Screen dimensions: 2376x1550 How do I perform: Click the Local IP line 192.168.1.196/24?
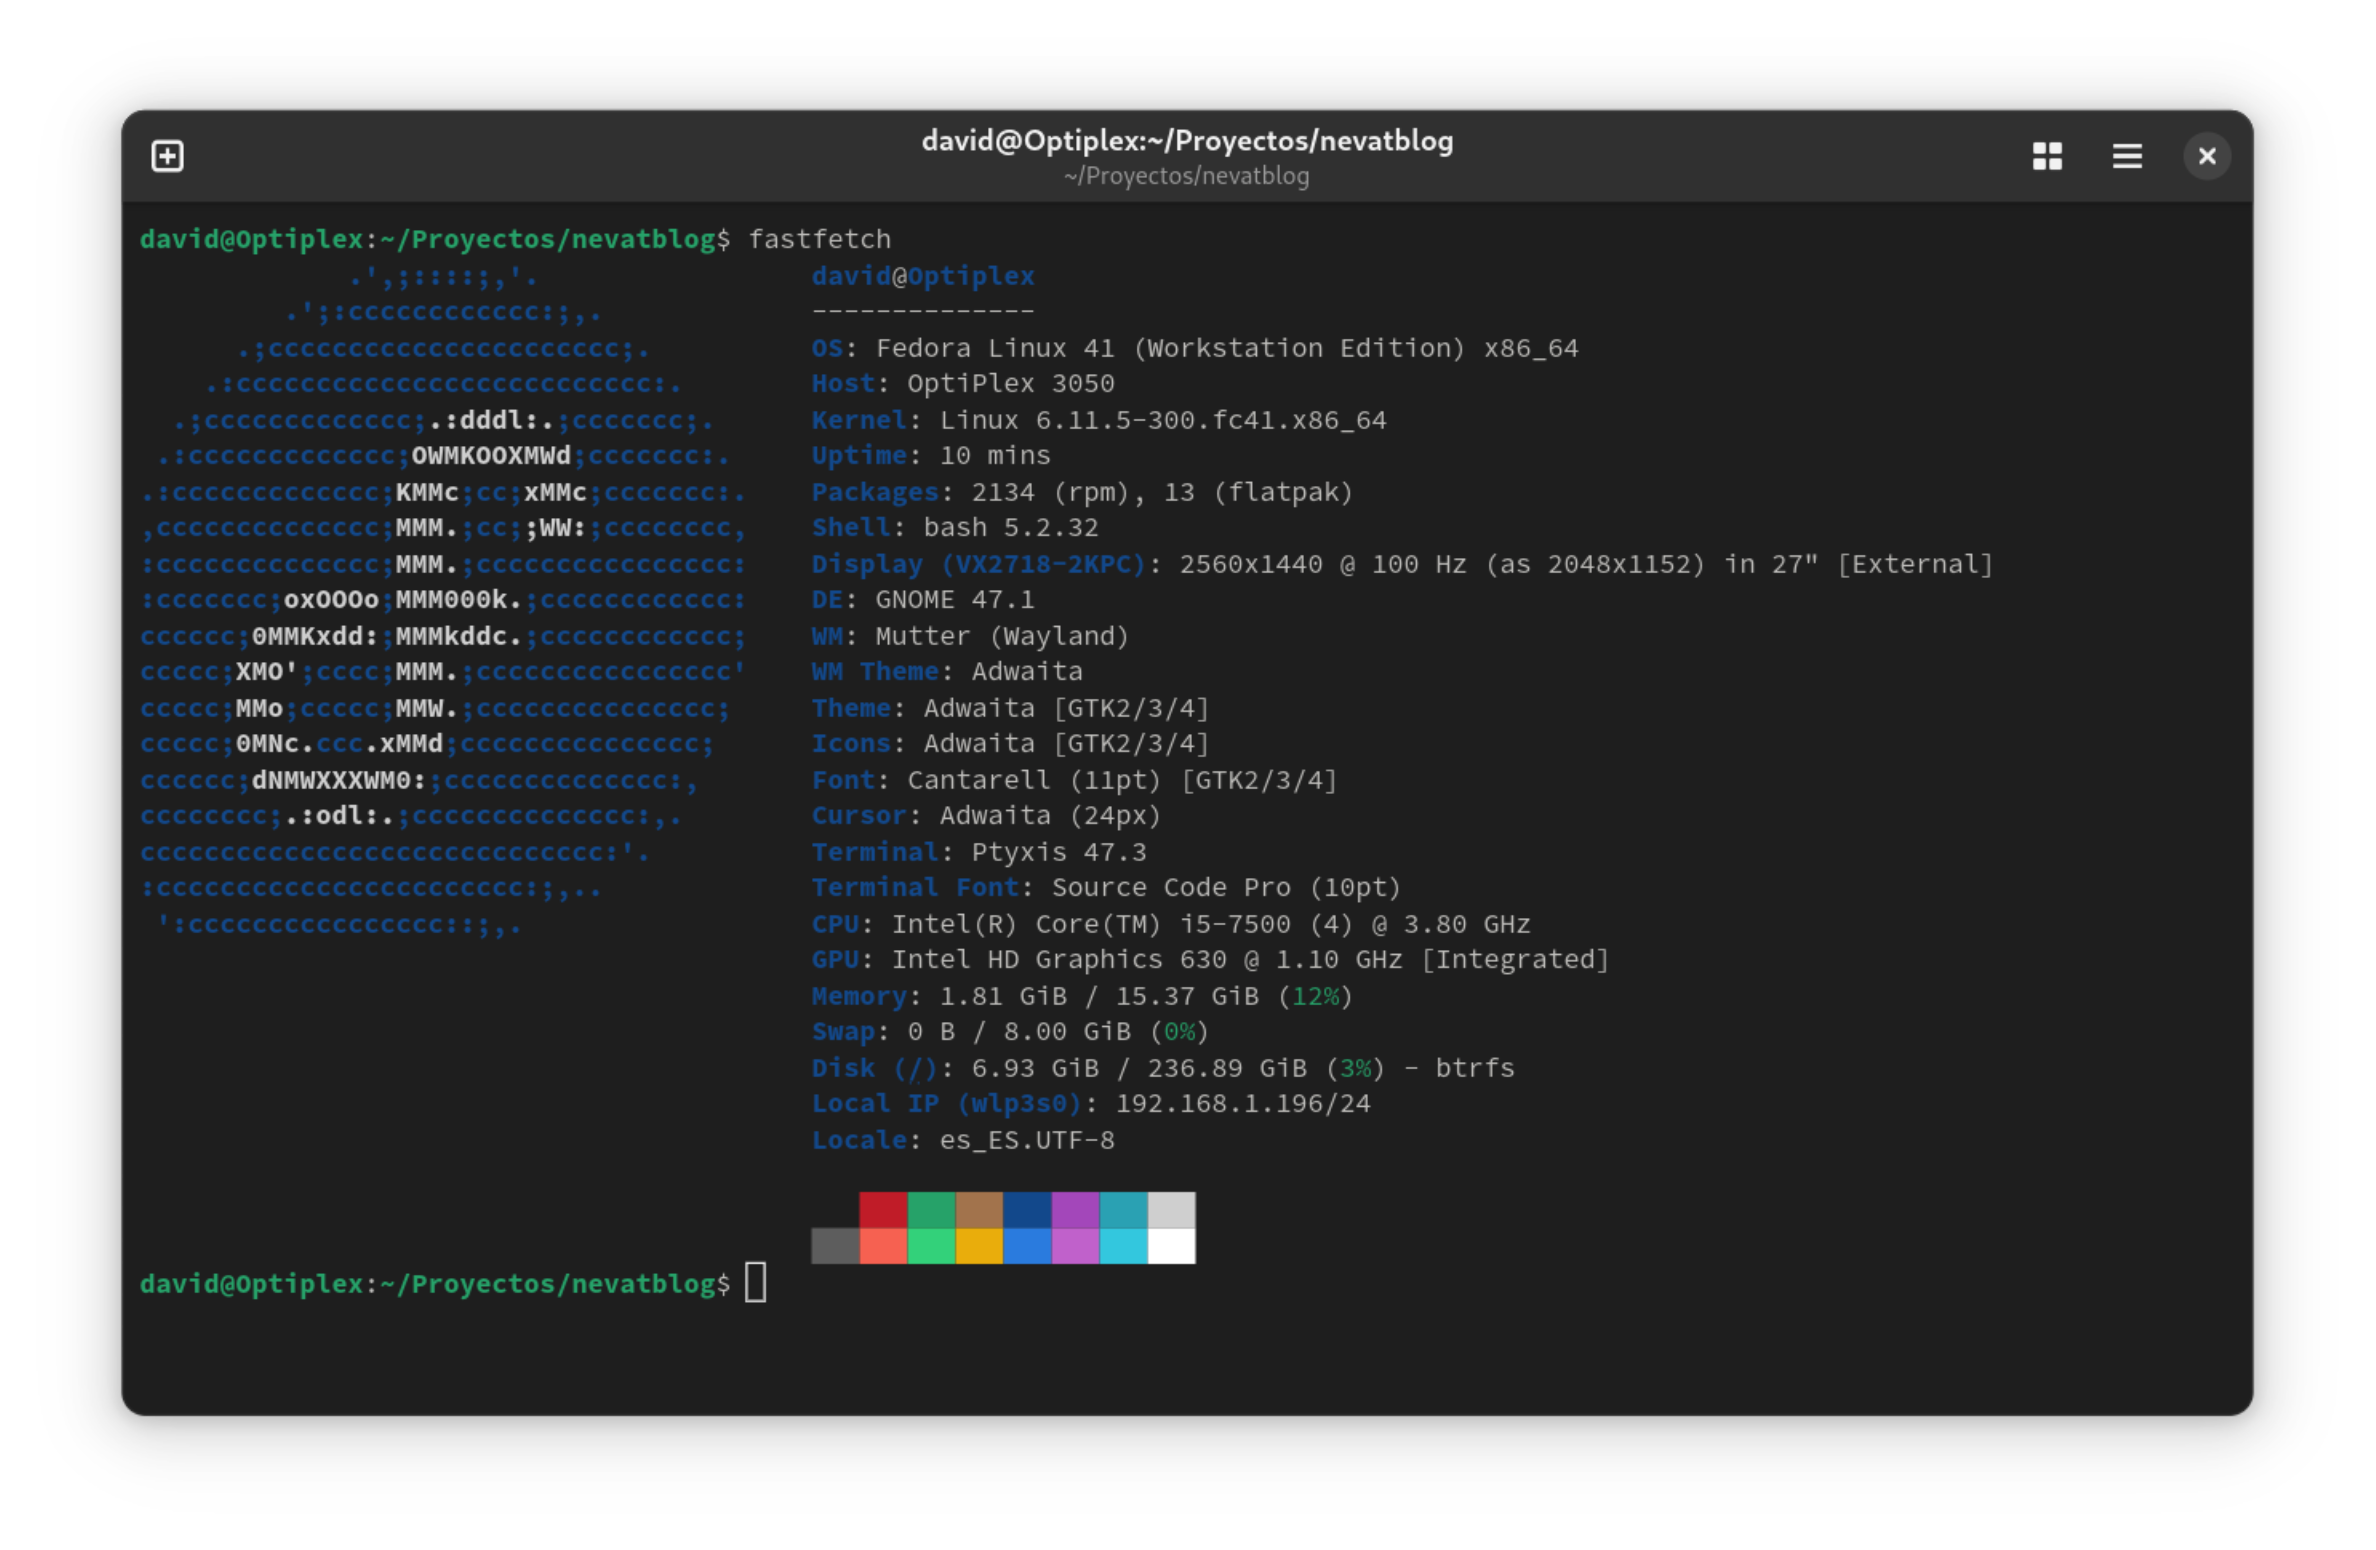(x=1091, y=1104)
